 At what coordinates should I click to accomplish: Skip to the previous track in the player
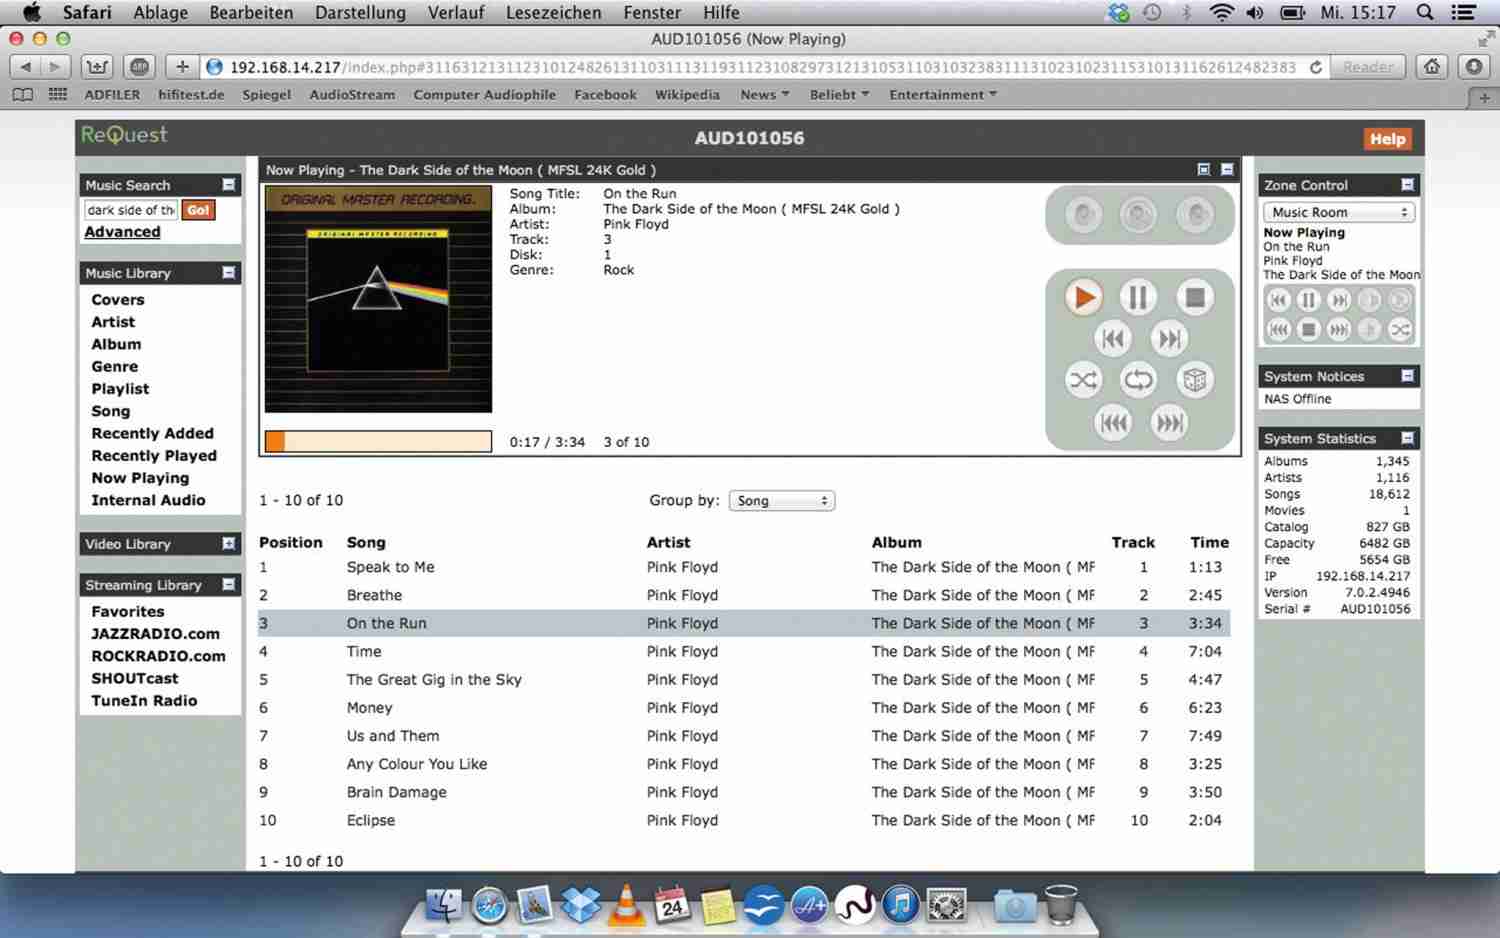pos(1112,340)
